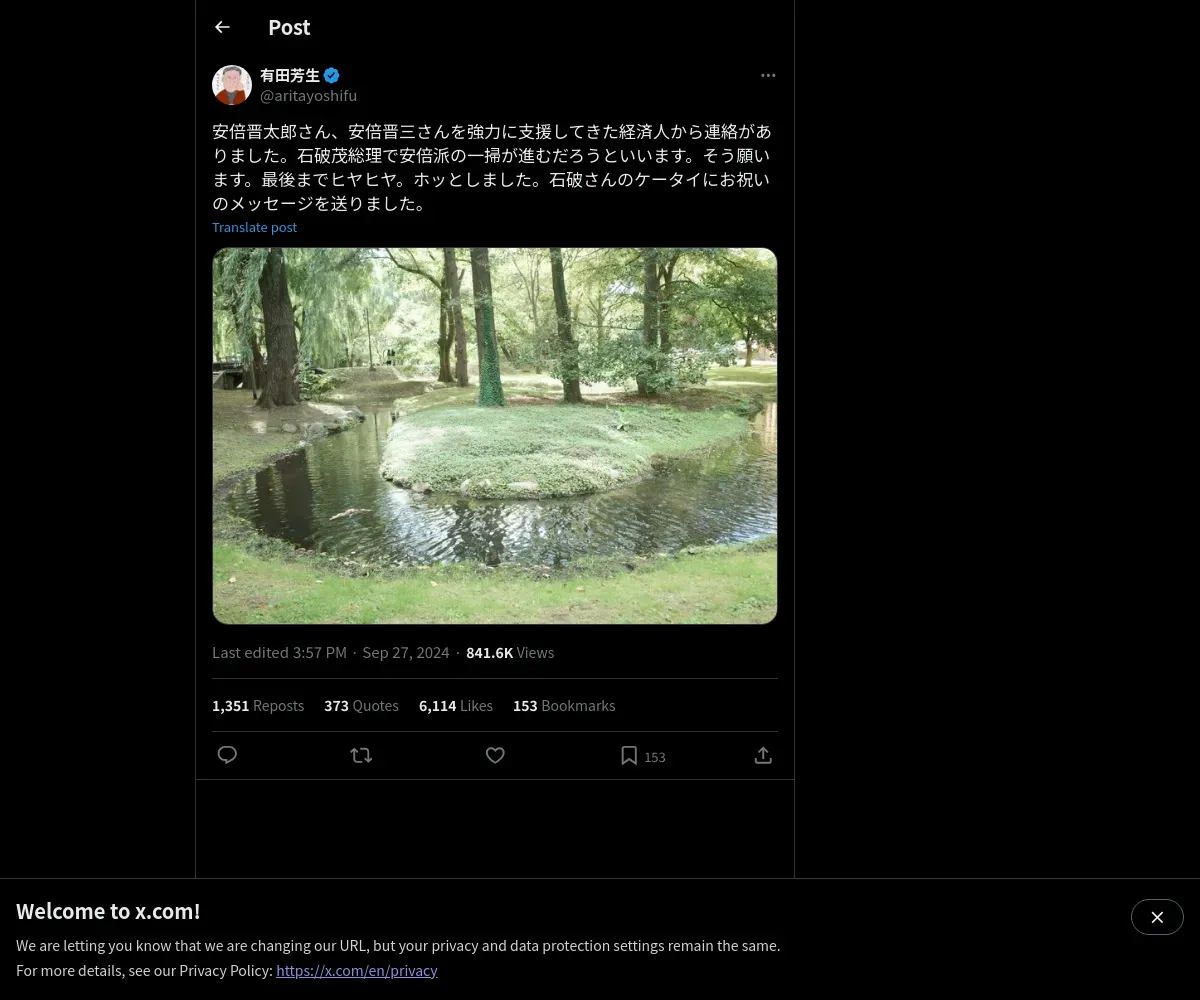1200x1000 pixels.
Task: Open the x.com privacy policy link
Action: pos(357,970)
